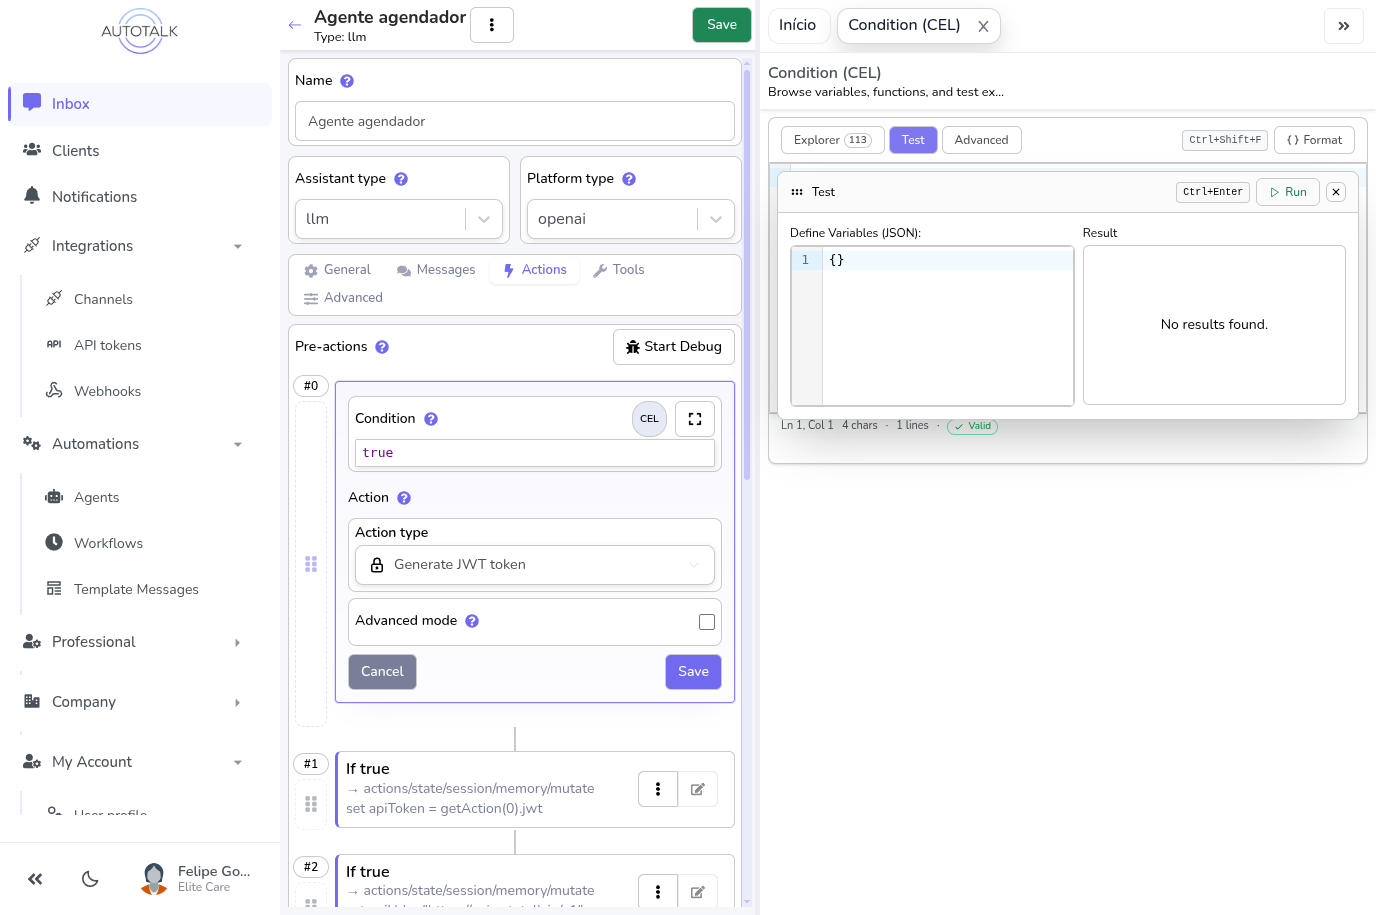Open the Platform type dropdown

pos(714,218)
